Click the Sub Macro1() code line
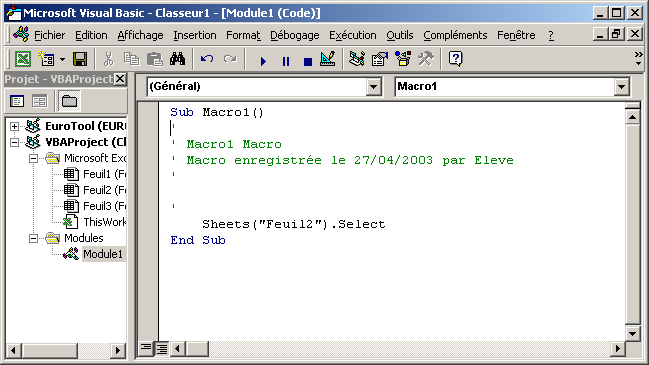This screenshot has width=649, height=365. click(216, 112)
